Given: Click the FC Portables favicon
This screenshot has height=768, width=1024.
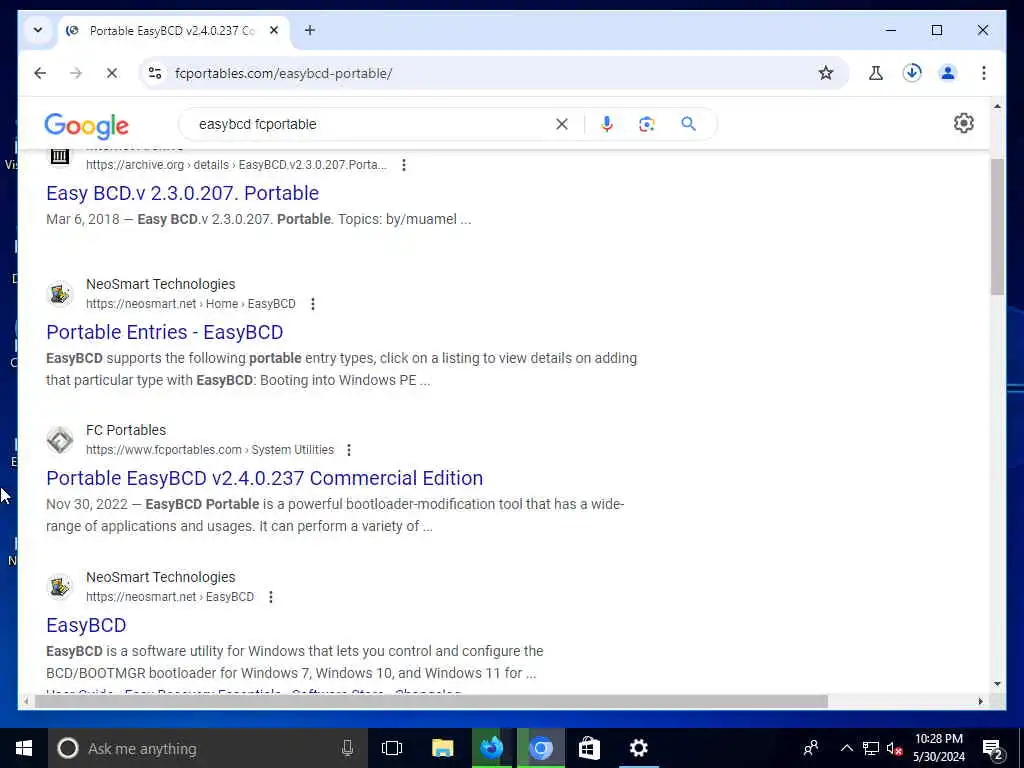Looking at the screenshot, I should (59, 440).
